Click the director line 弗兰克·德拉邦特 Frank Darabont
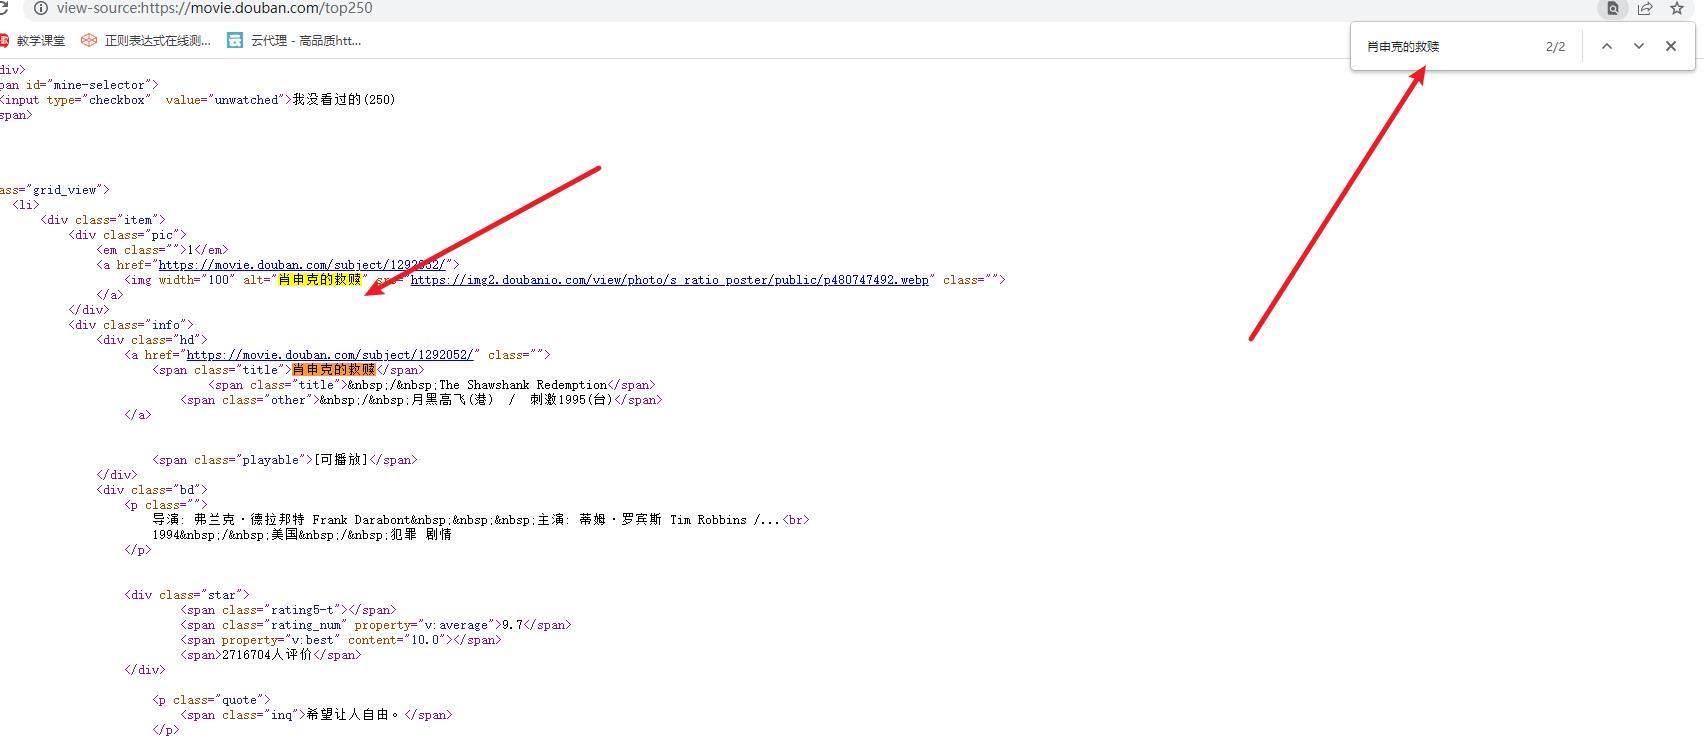The image size is (1704, 749). pyautogui.click(x=301, y=520)
